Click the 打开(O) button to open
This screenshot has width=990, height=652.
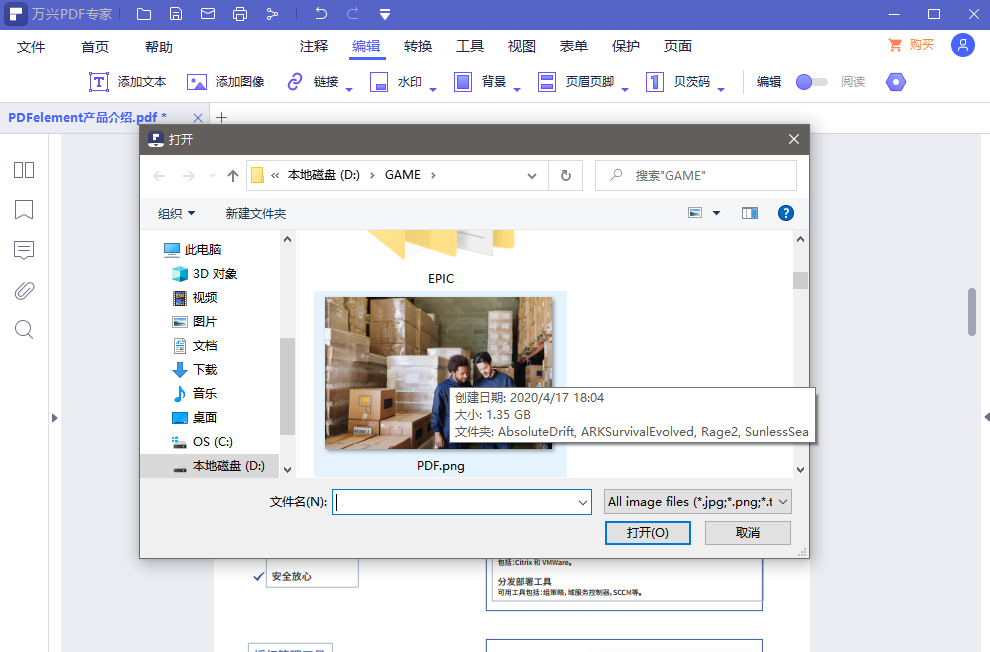(647, 533)
